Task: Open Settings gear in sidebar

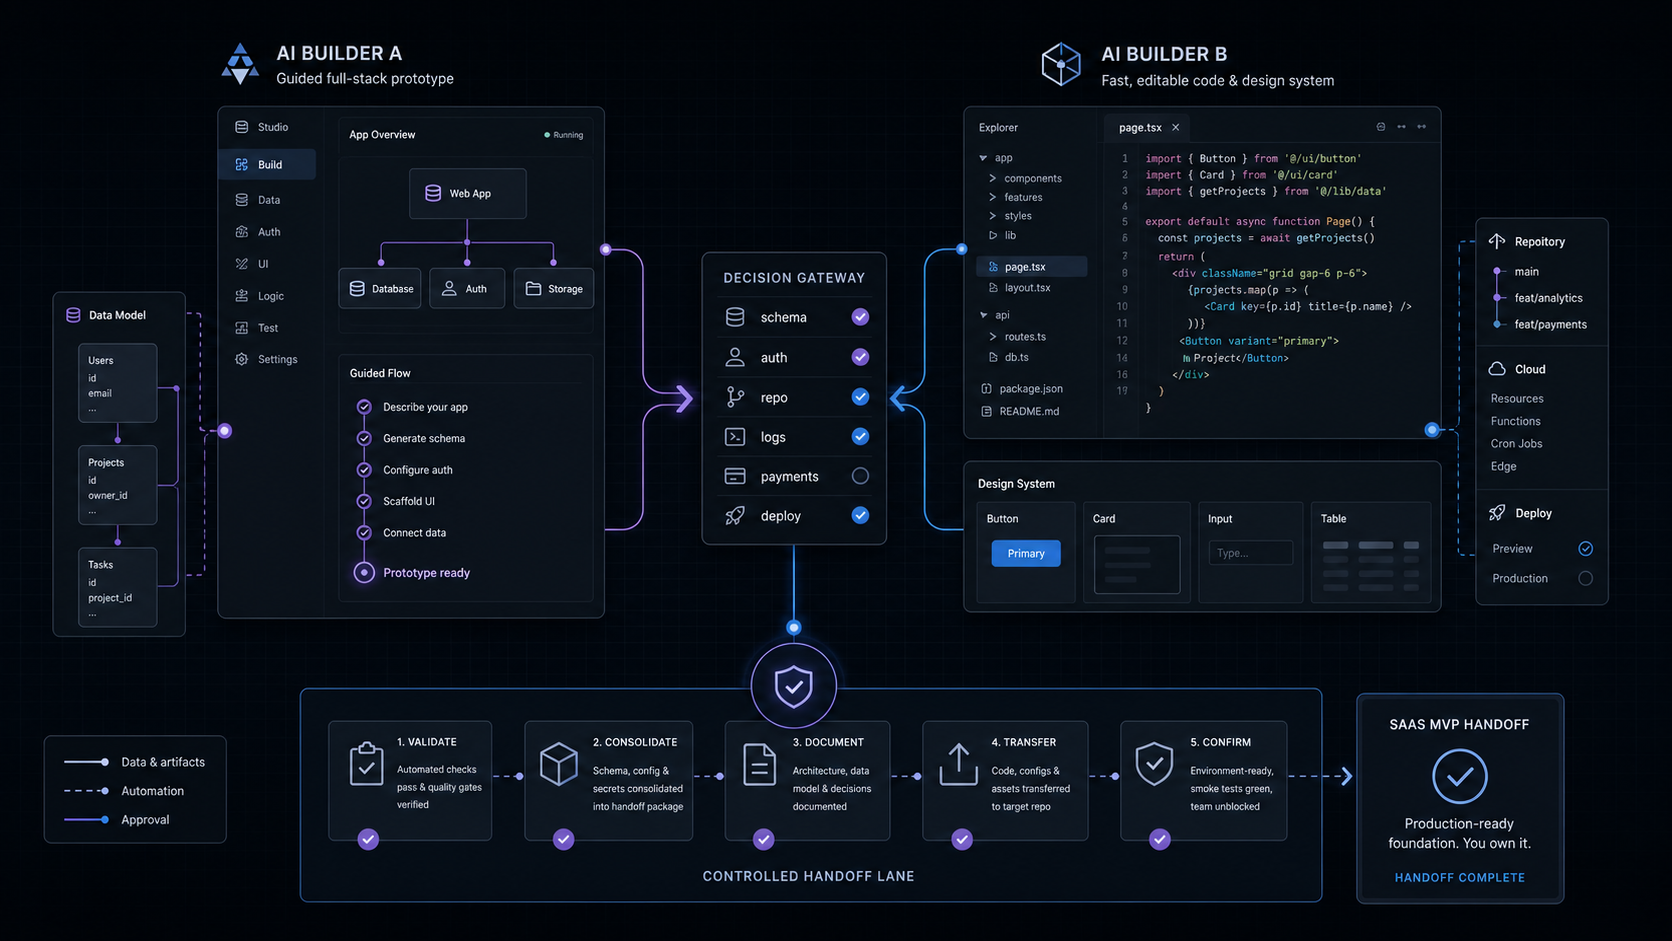Action: (x=242, y=359)
